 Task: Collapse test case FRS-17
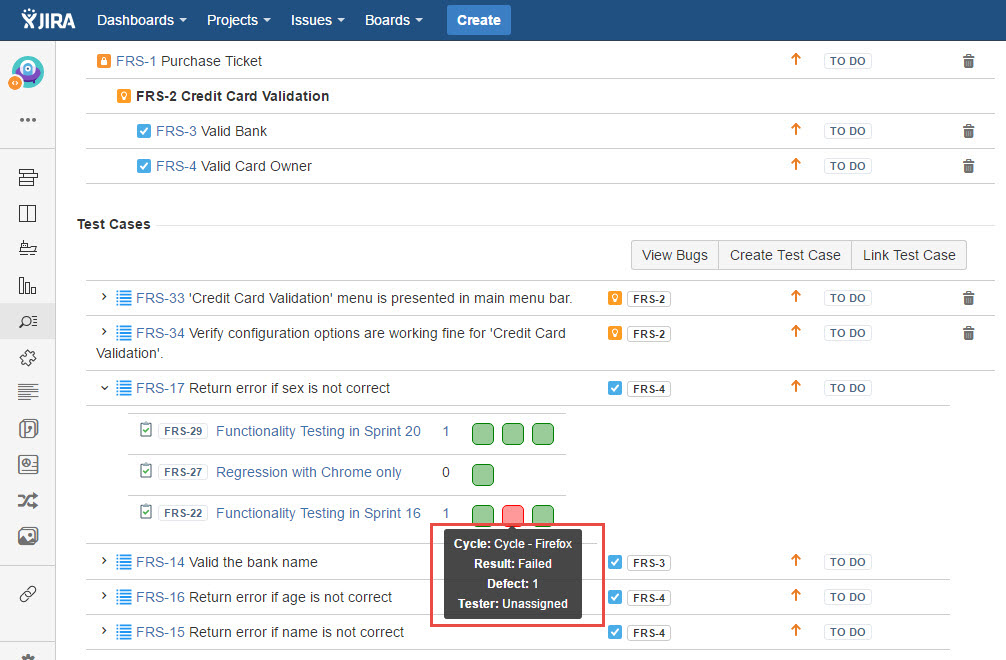[104, 388]
